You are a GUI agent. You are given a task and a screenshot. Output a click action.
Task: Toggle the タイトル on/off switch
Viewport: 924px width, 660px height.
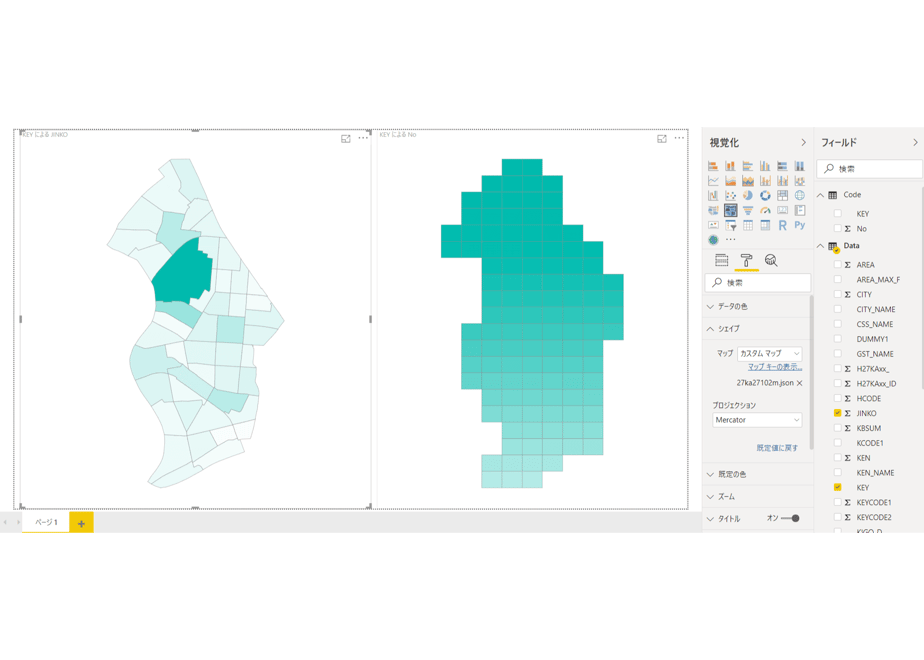[790, 519]
